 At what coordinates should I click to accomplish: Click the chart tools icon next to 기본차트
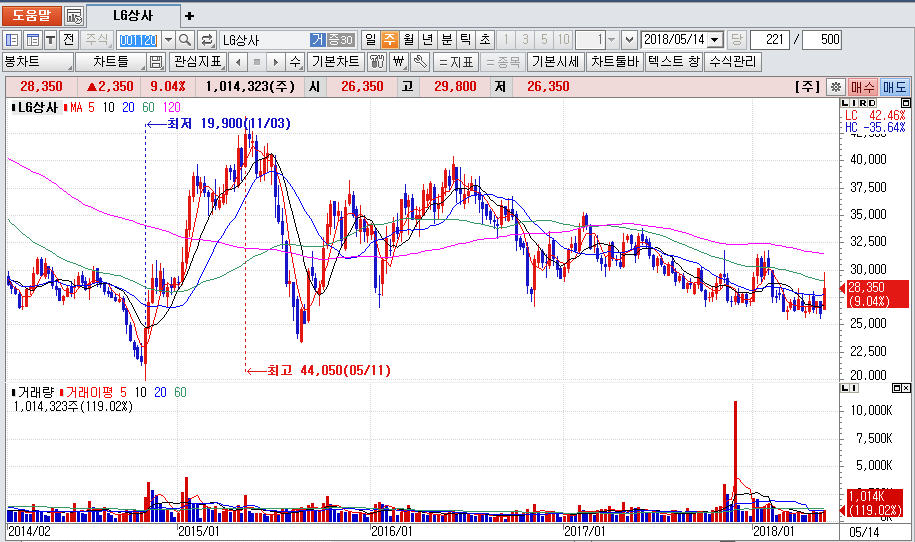377,62
